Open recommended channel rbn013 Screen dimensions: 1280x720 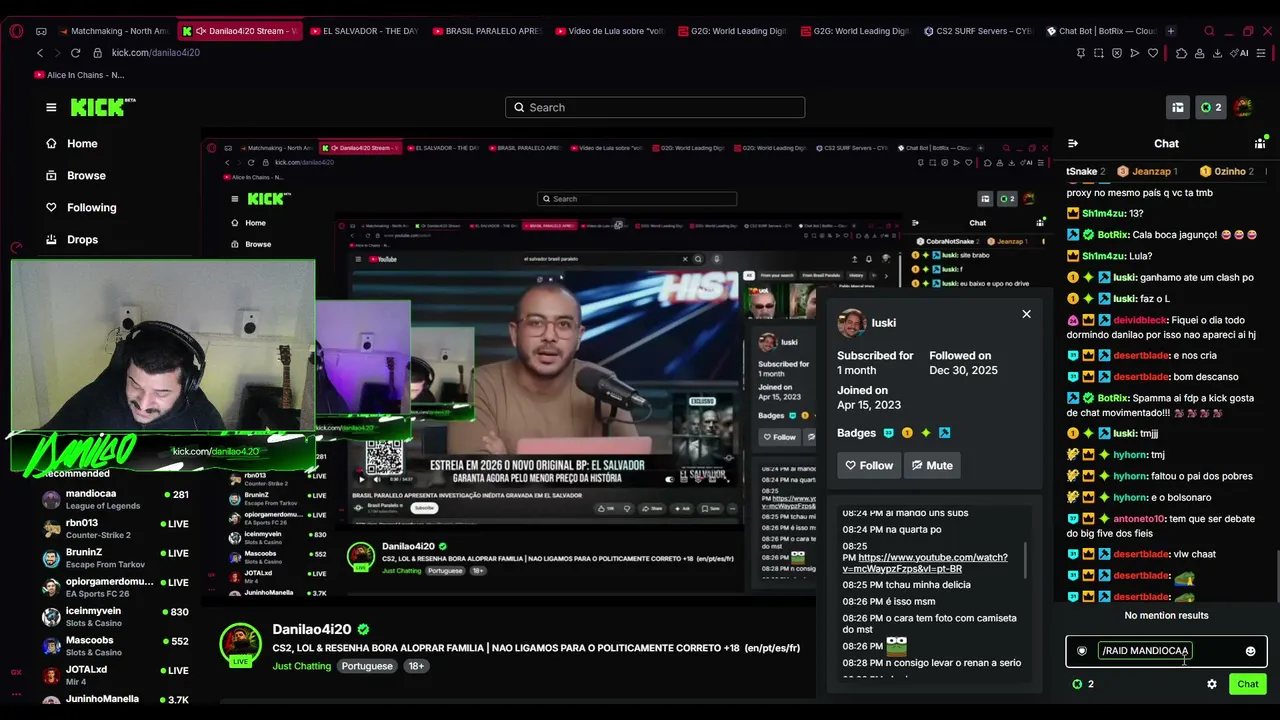tap(116, 528)
